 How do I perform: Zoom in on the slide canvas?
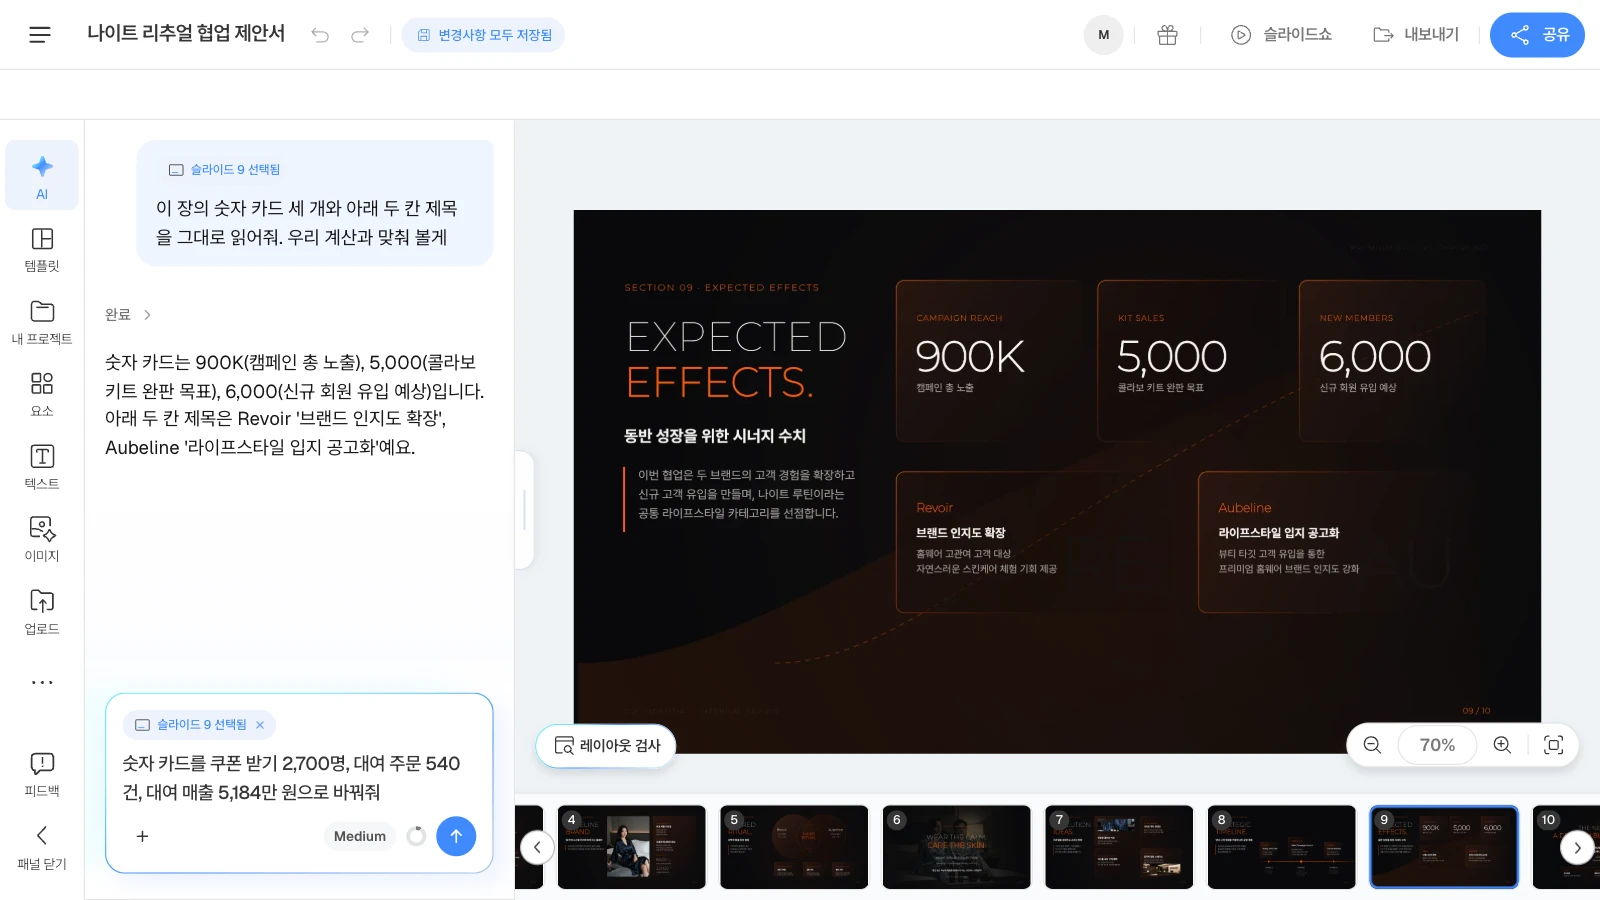click(x=1502, y=745)
